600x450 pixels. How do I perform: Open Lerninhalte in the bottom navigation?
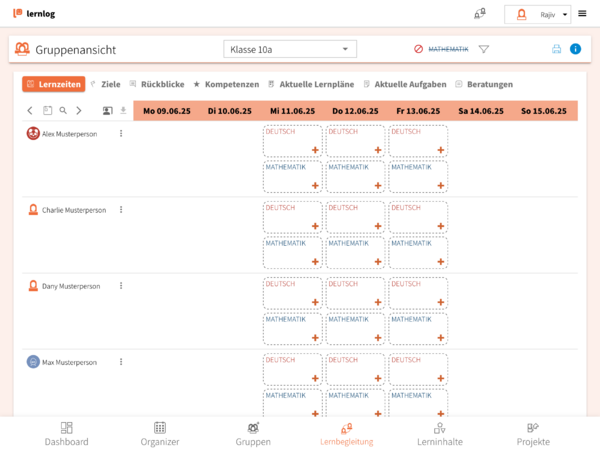click(x=440, y=433)
